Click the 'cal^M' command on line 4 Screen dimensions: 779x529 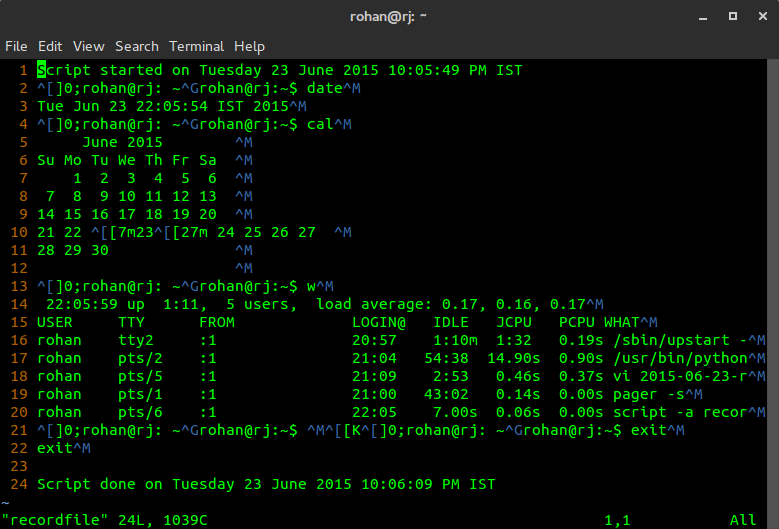(329, 124)
